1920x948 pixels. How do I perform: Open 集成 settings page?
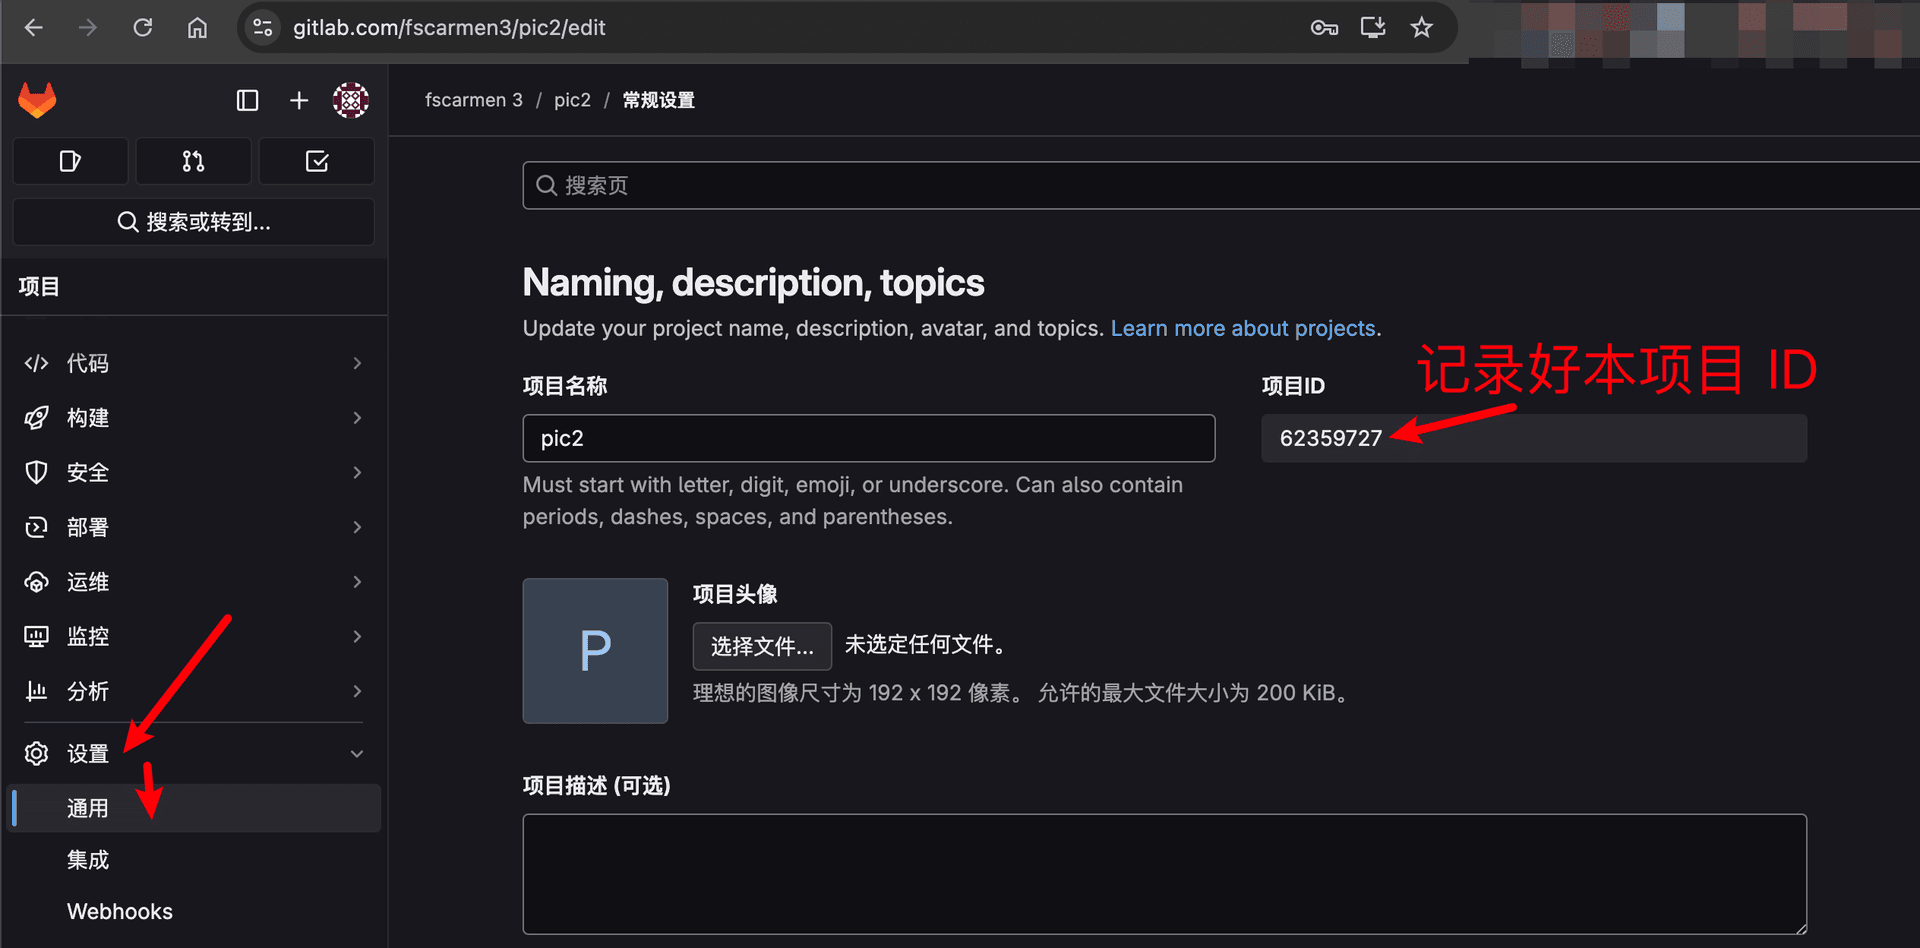pos(88,860)
